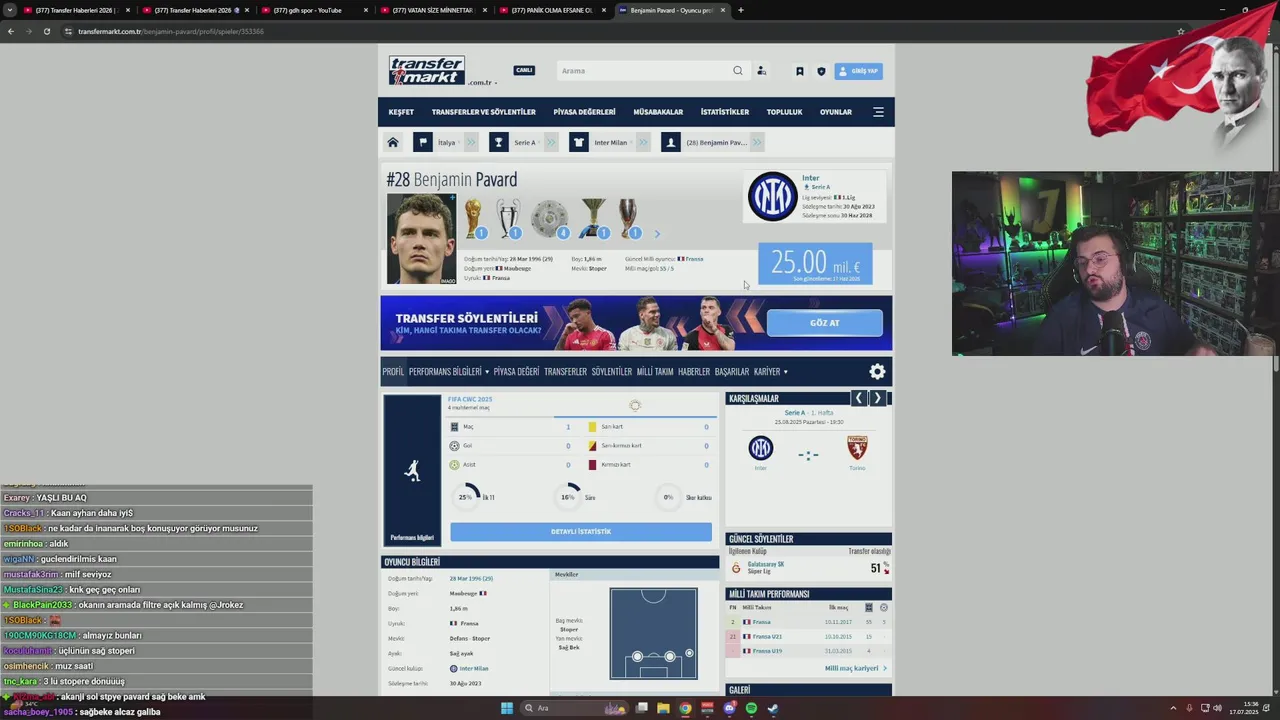
Task: Open Keşfet in main navigation
Action: [x=401, y=112]
